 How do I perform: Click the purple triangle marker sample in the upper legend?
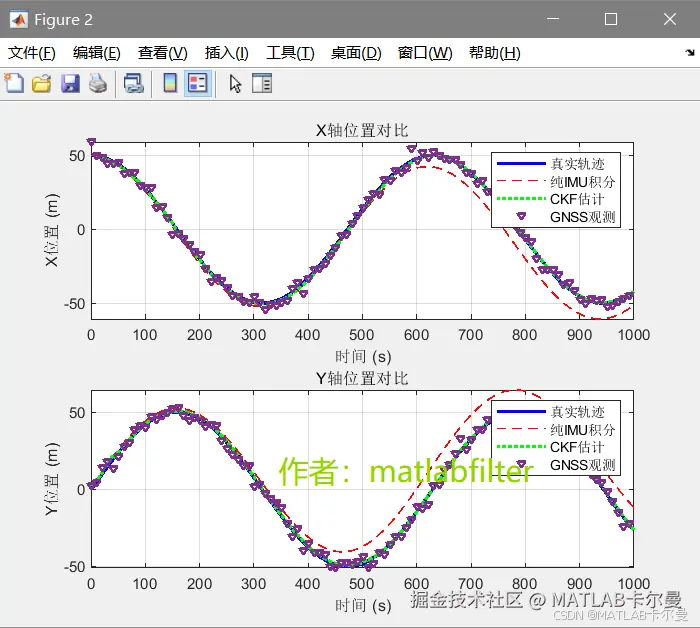(521, 216)
